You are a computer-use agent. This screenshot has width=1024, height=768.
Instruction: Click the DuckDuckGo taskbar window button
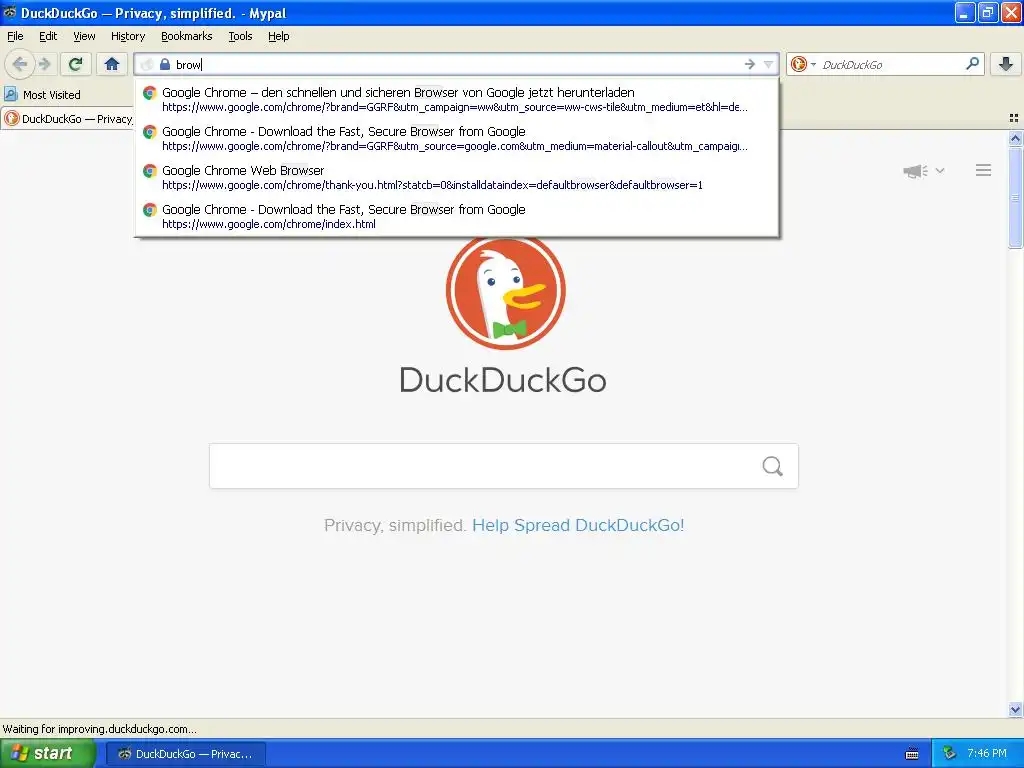pos(185,754)
